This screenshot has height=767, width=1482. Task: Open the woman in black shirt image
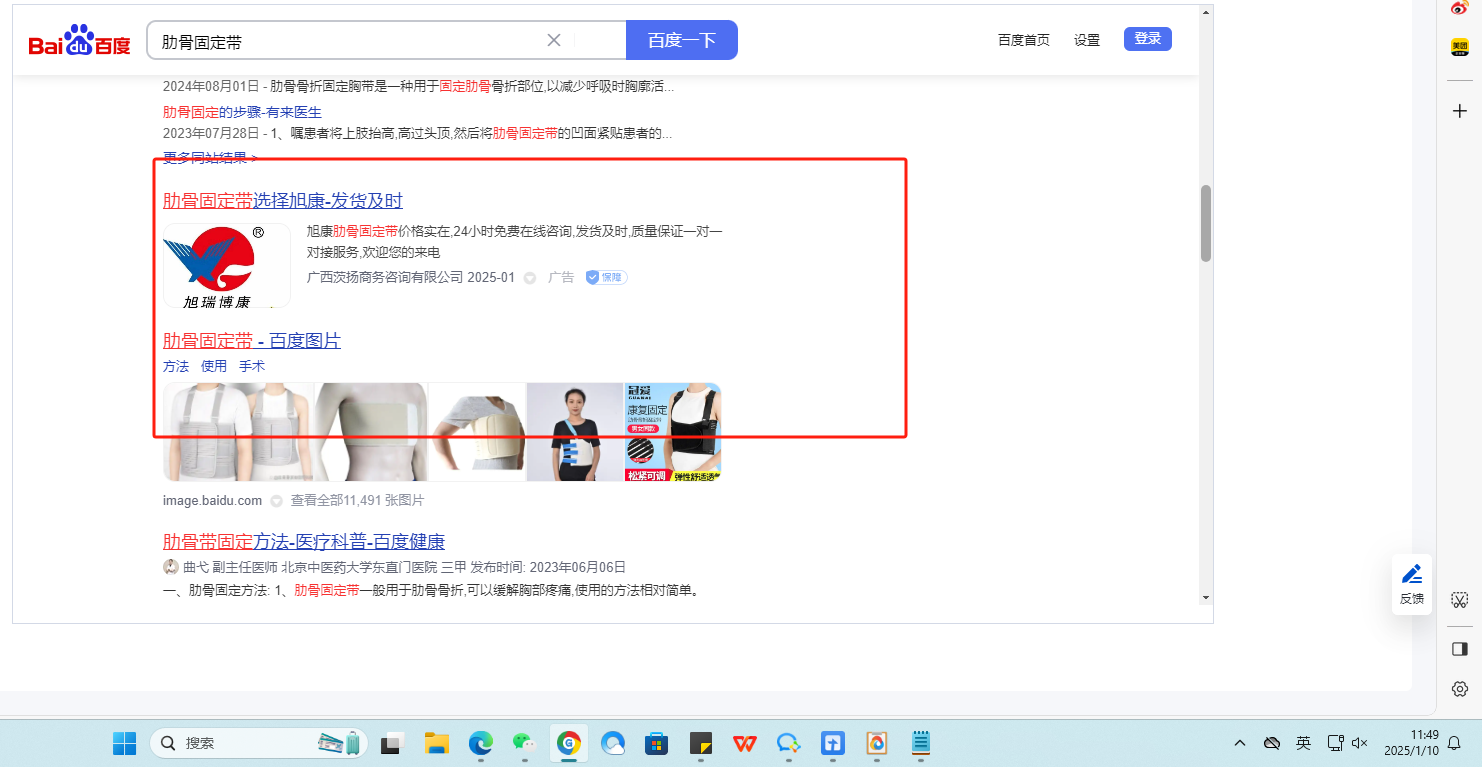point(575,432)
